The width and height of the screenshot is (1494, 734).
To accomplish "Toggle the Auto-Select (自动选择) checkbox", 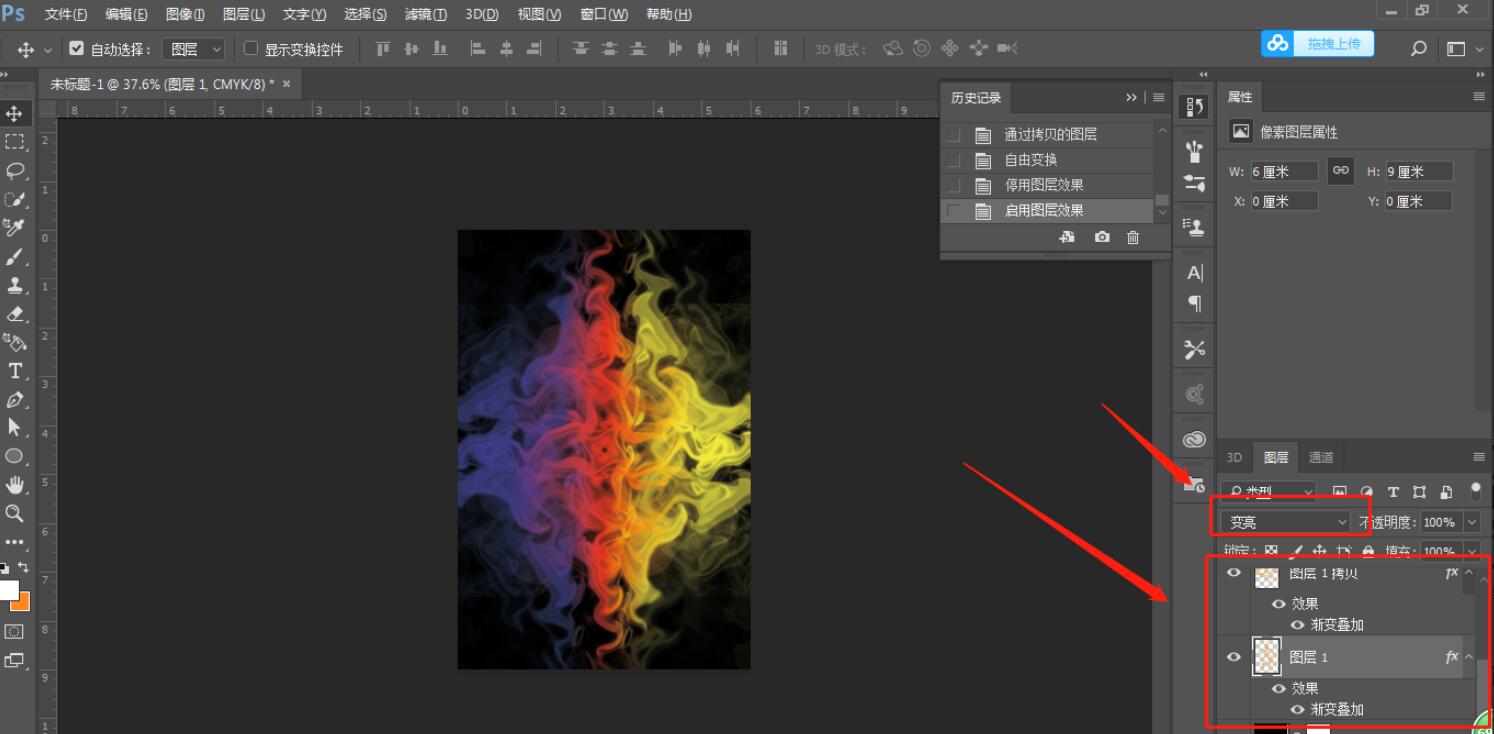I will click(76, 48).
